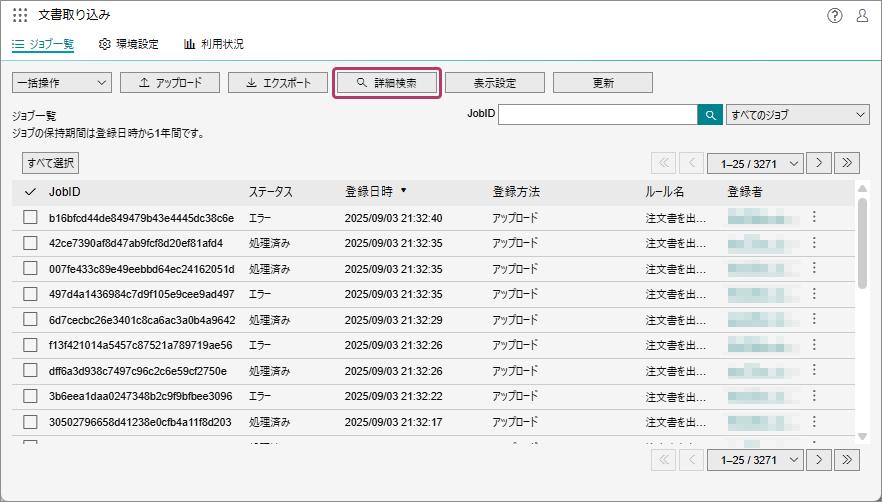Open row menu for job 30502796658d41238e0cfb4a11f8d203

(x=814, y=422)
